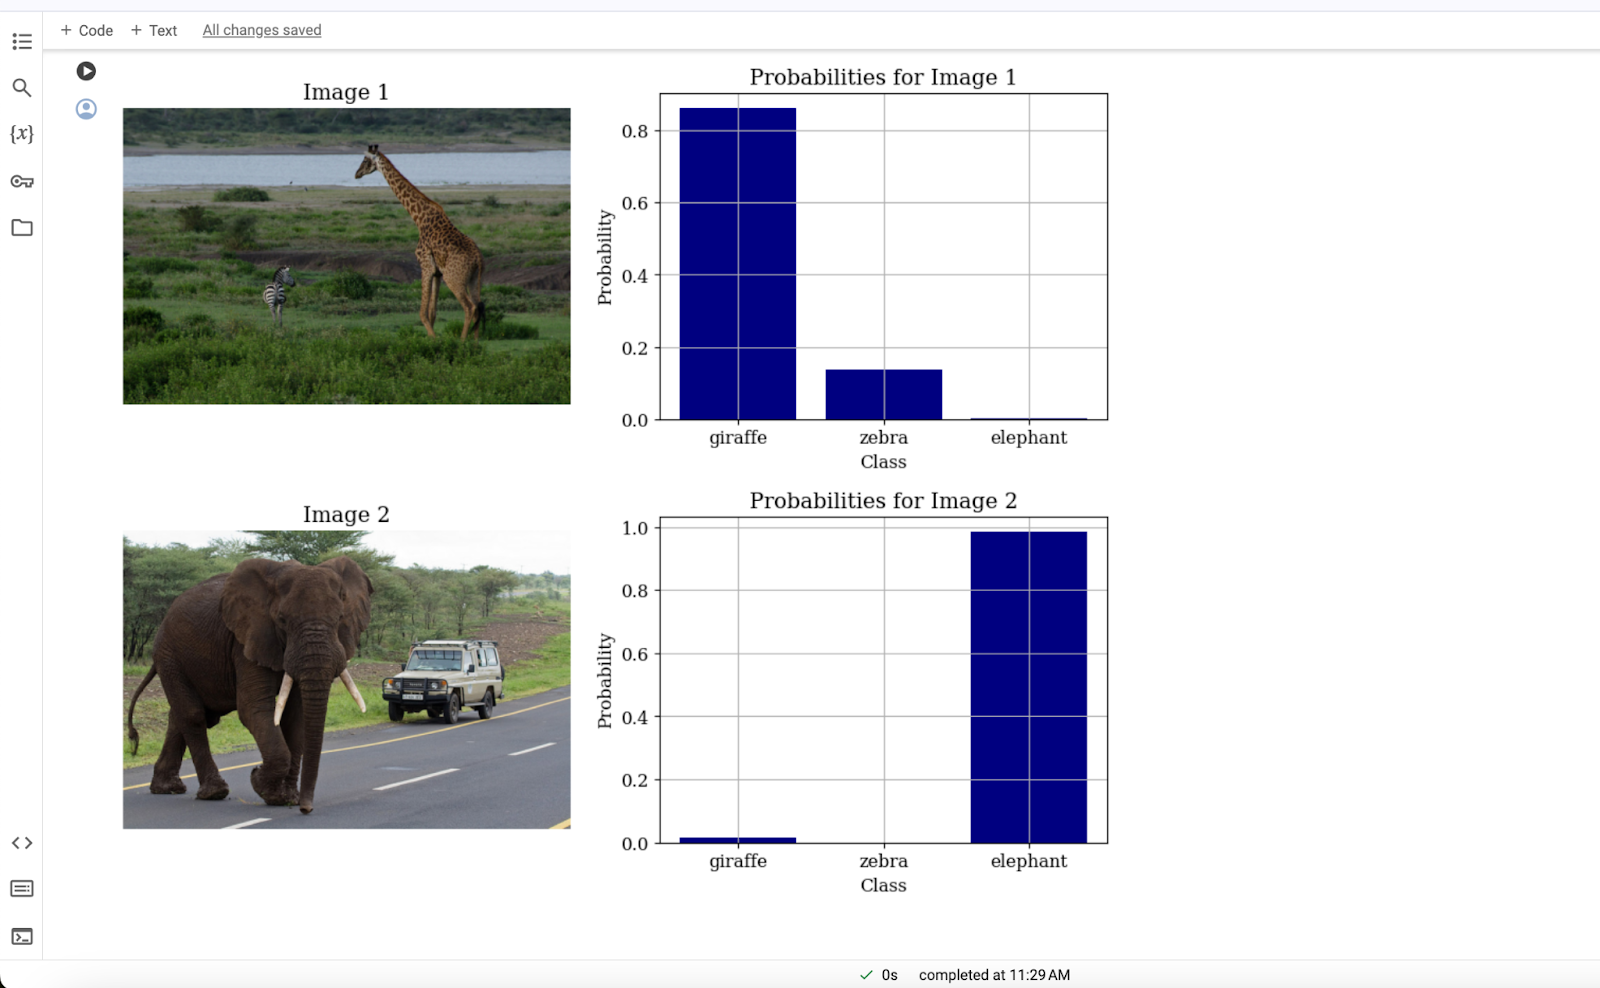This screenshot has width=1600, height=988.
Task: Click the Image 1 giraffe photo
Action: (x=346, y=256)
